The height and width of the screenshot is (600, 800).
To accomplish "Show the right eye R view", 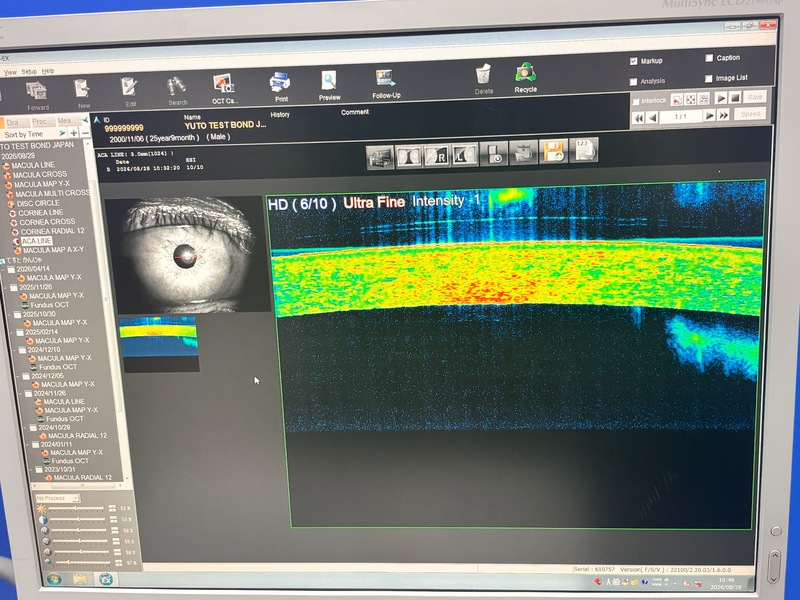I will (437, 156).
